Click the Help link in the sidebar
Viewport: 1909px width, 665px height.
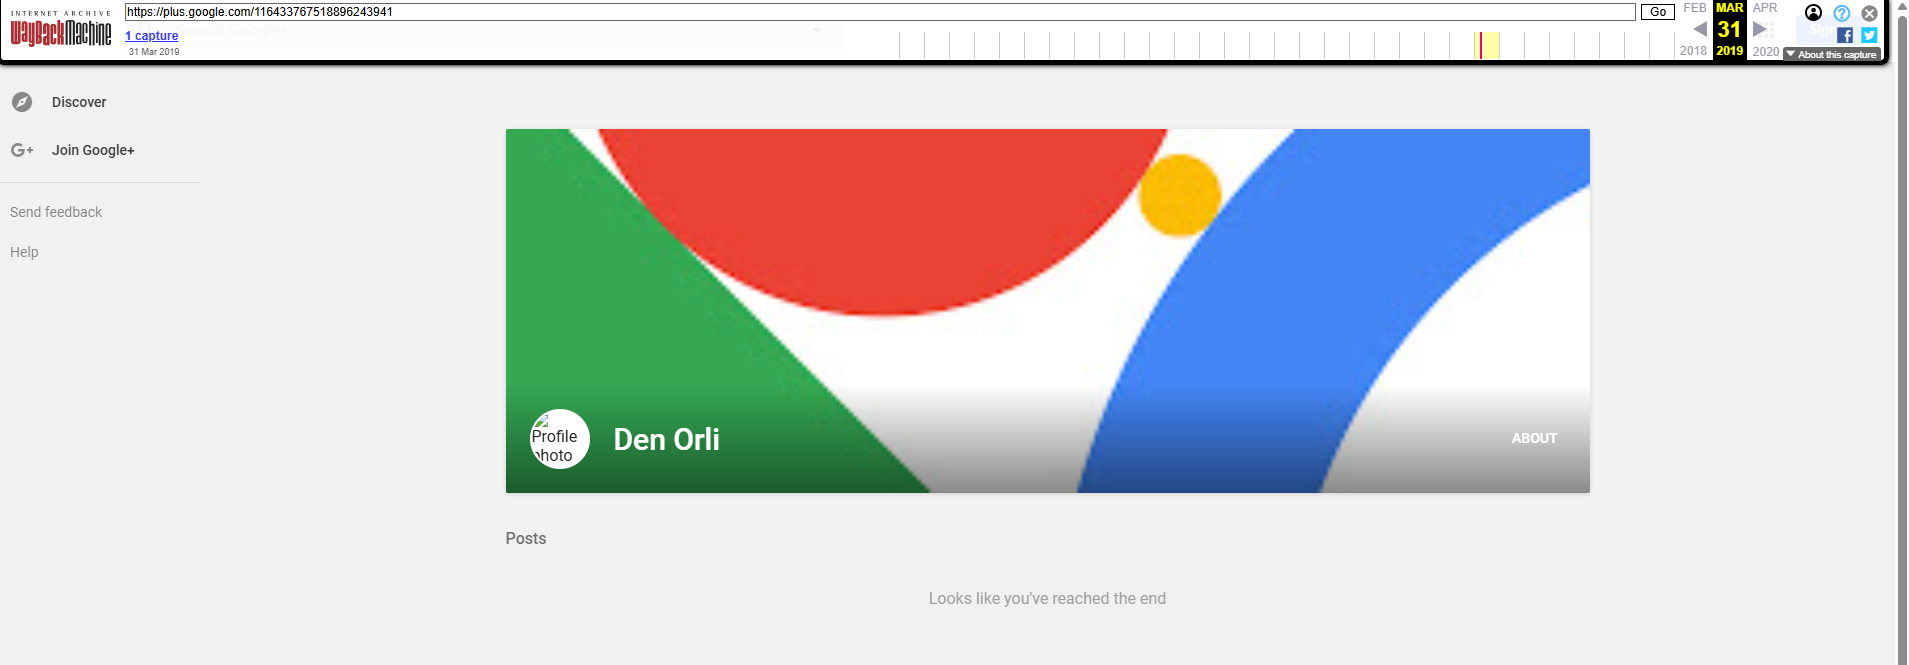point(24,252)
